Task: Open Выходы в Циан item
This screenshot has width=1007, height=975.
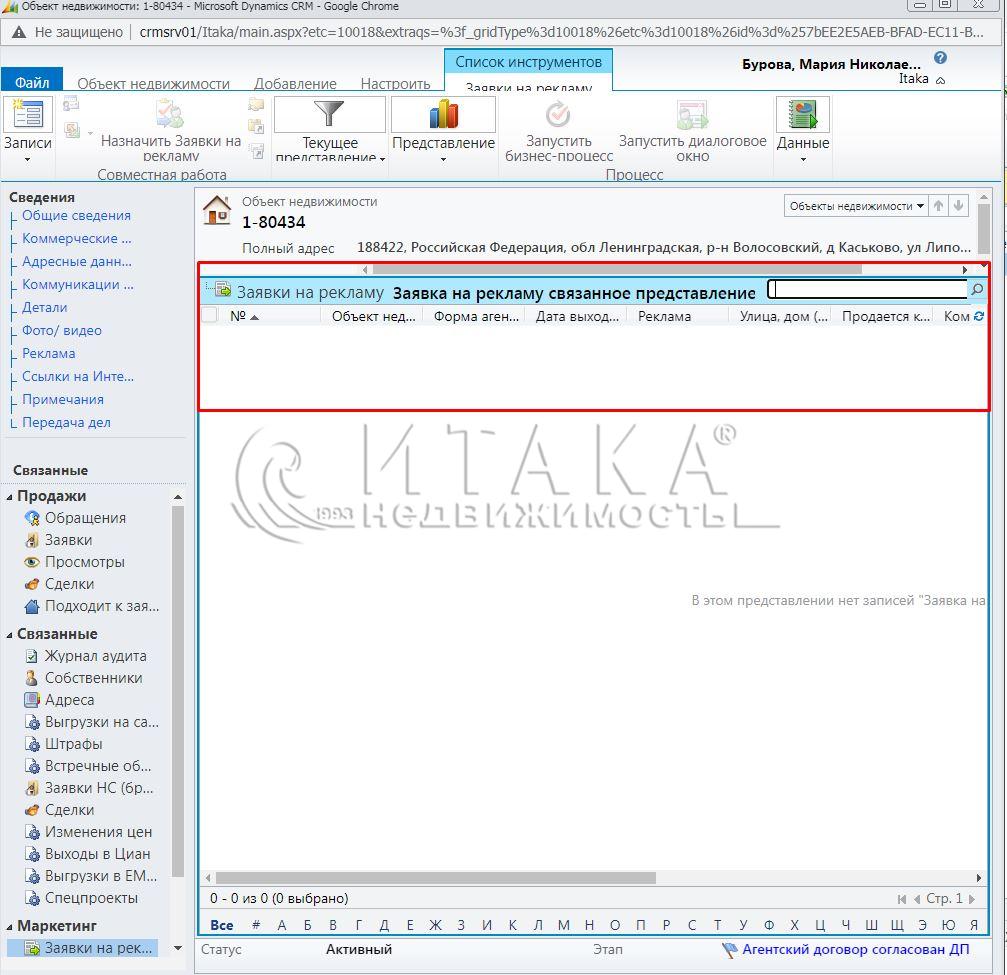Action: point(97,854)
